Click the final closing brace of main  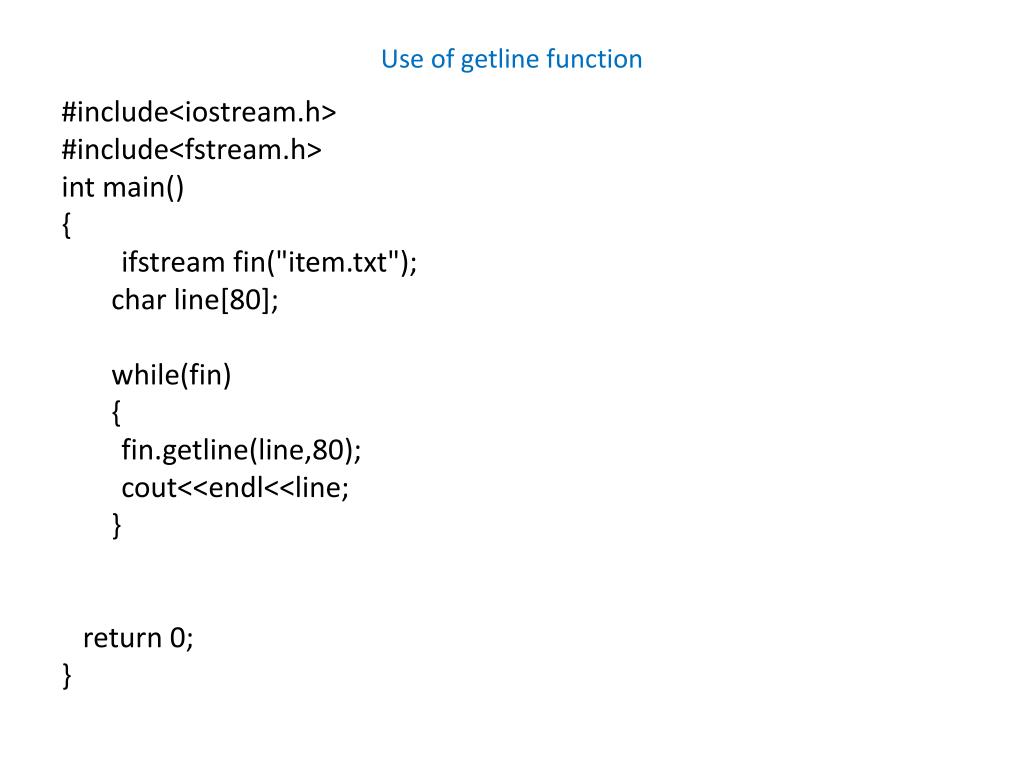(x=66, y=676)
